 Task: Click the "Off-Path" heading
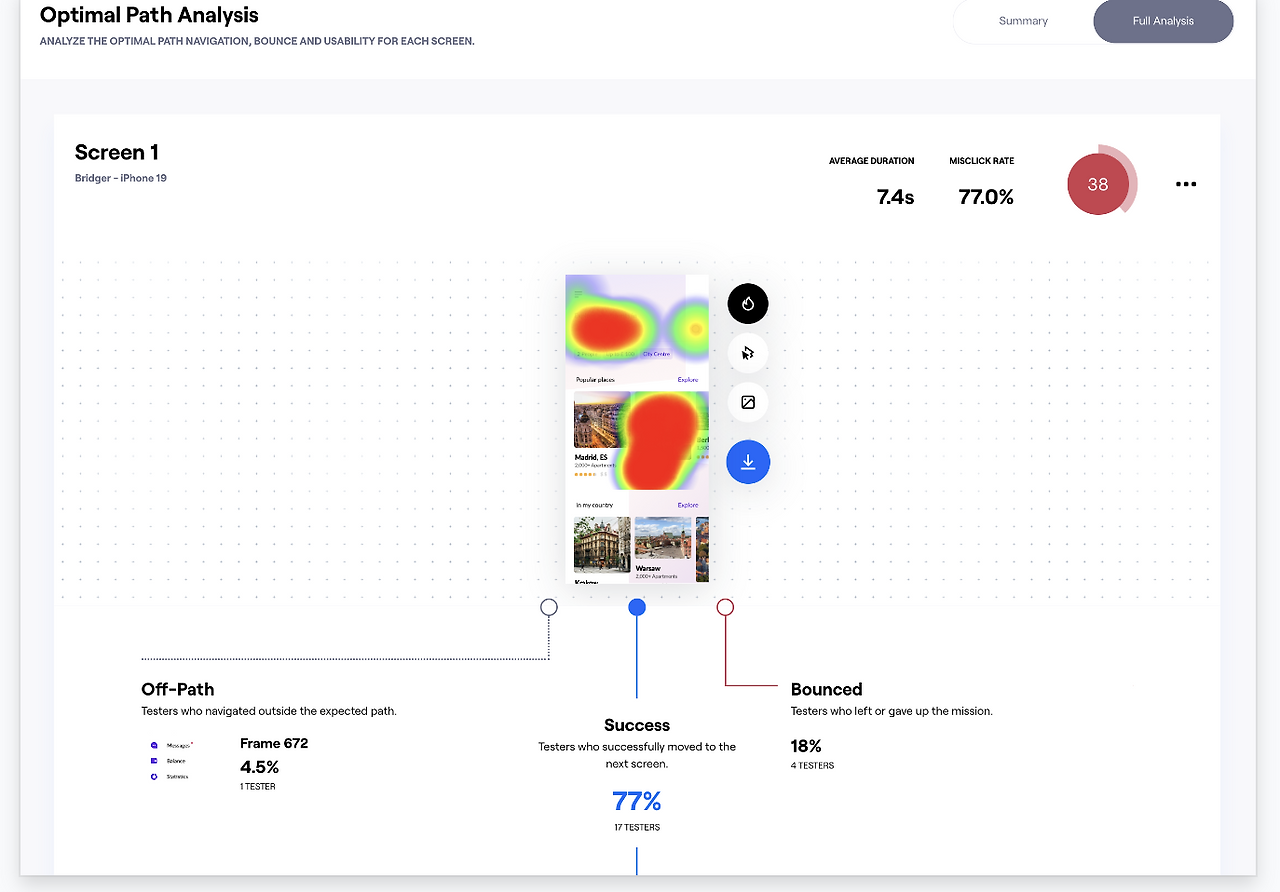178,689
